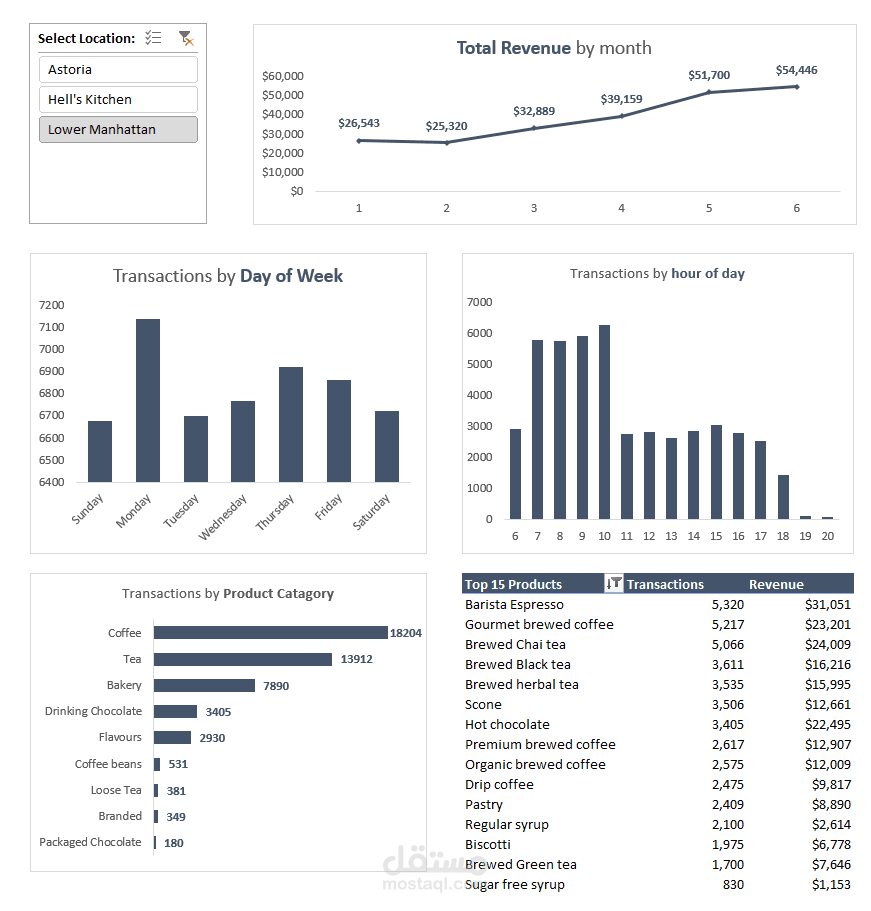Screen dimensions: 871x911
Task: Select the Drip coffee product cell
Action: click(499, 784)
